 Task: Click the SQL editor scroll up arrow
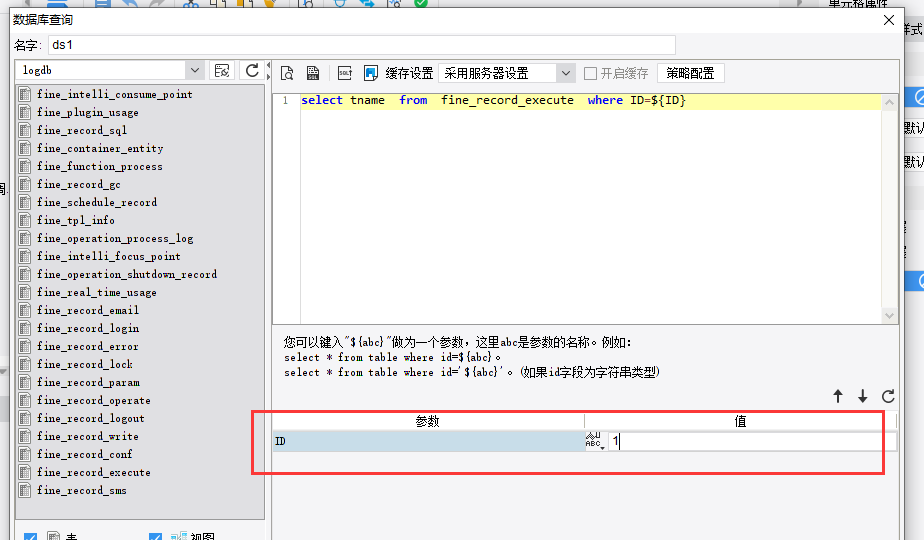point(889,102)
